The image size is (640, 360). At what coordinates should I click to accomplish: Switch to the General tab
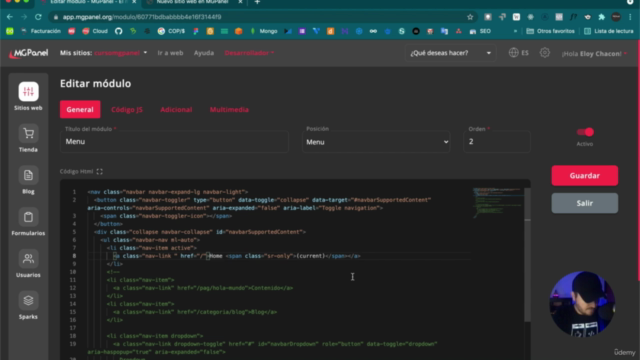pos(80,109)
